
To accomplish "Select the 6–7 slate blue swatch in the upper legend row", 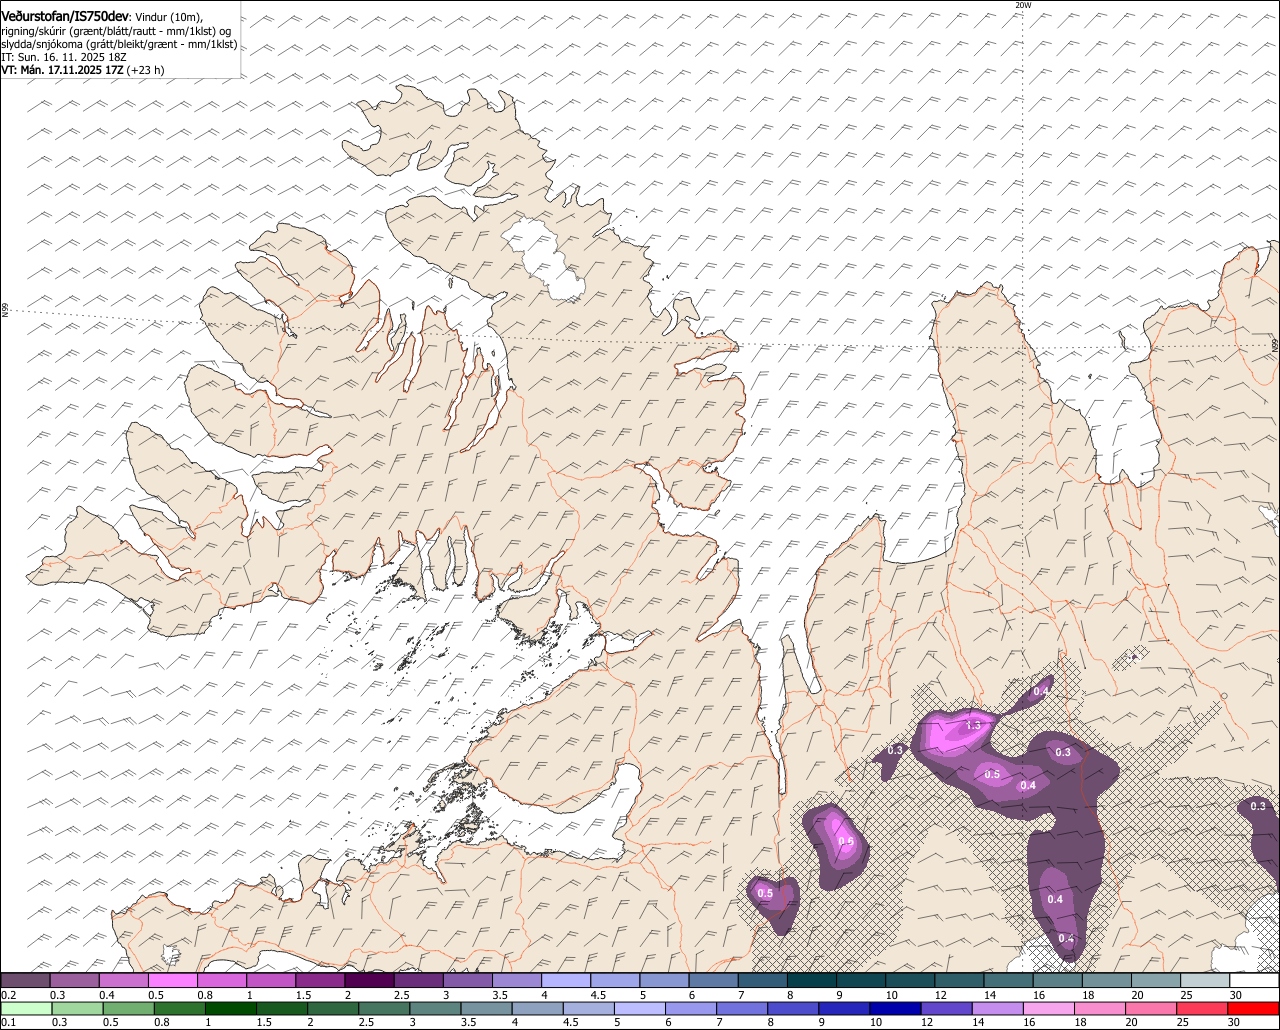I will click(714, 981).
